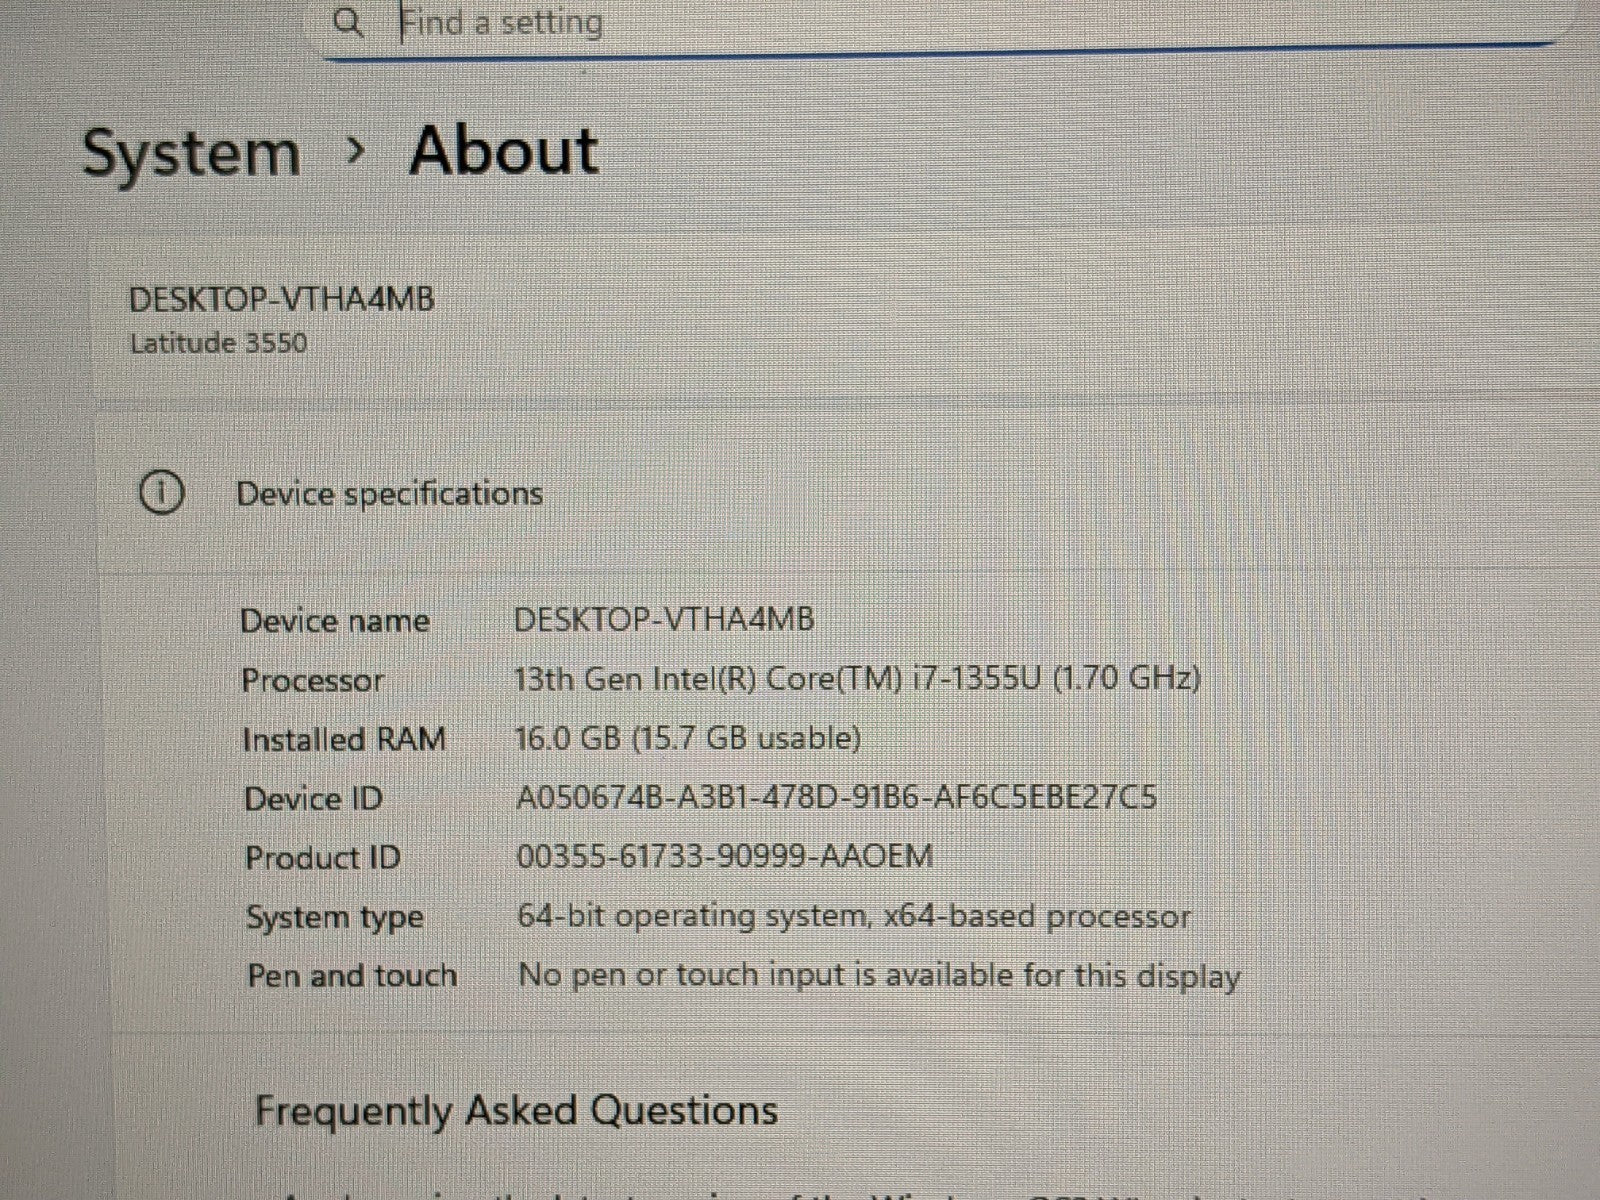Click the Pen and touch row
This screenshot has width=1600, height=1200.
coord(352,975)
